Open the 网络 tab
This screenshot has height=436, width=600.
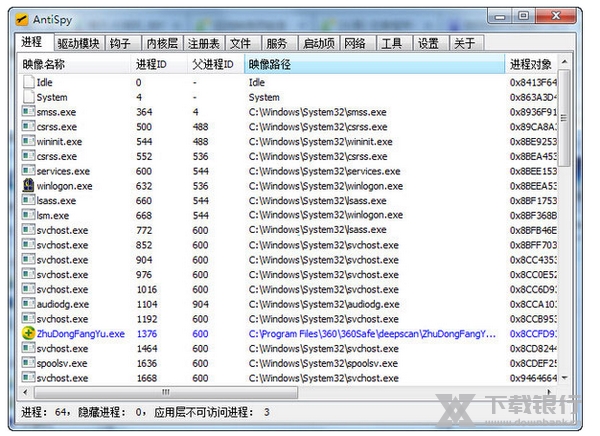[x=358, y=43]
